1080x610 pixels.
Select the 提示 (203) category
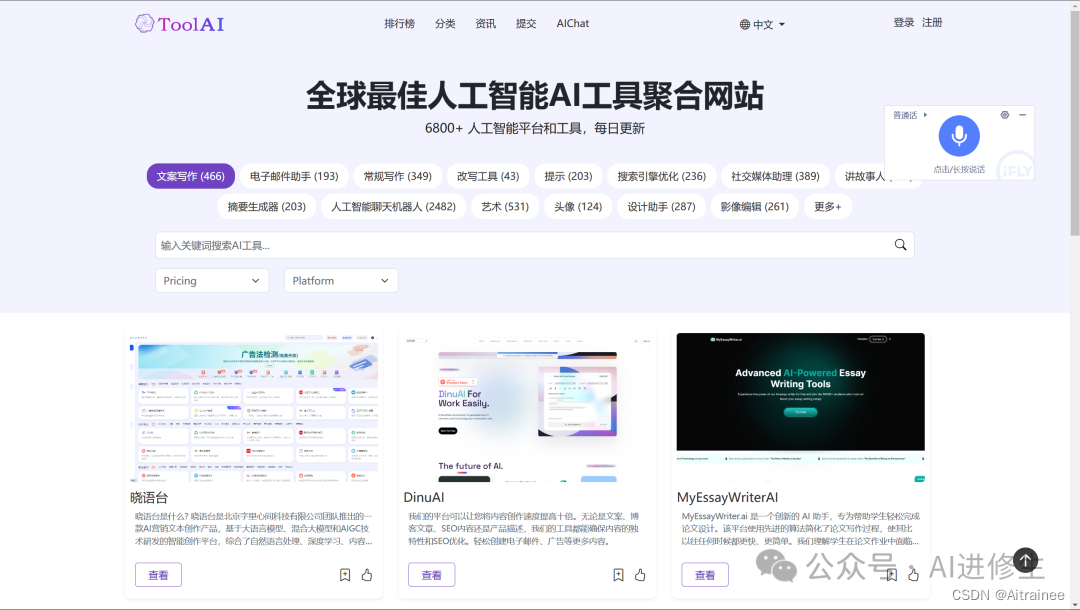568,176
